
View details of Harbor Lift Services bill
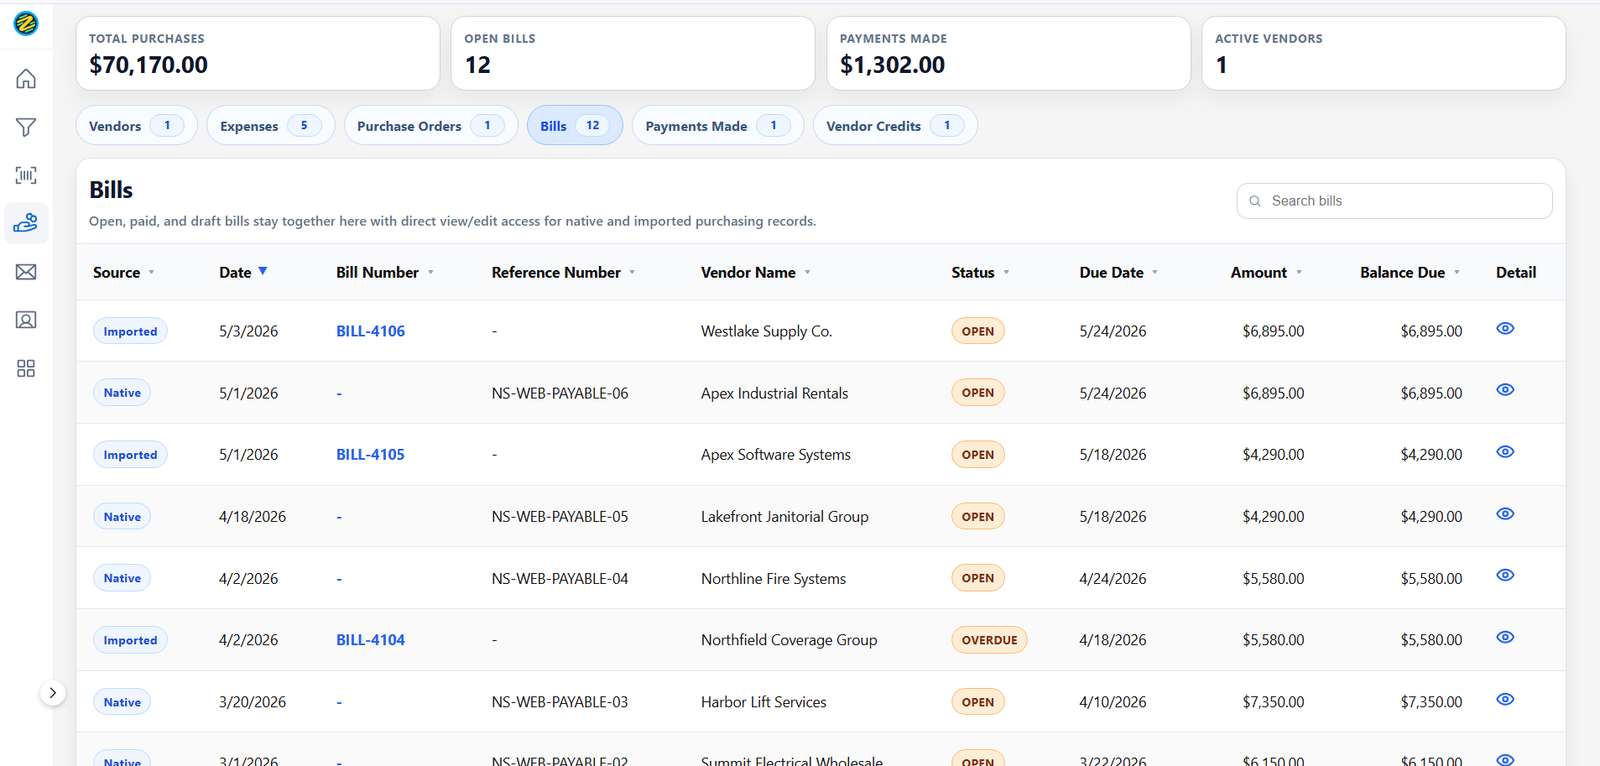[1505, 700]
